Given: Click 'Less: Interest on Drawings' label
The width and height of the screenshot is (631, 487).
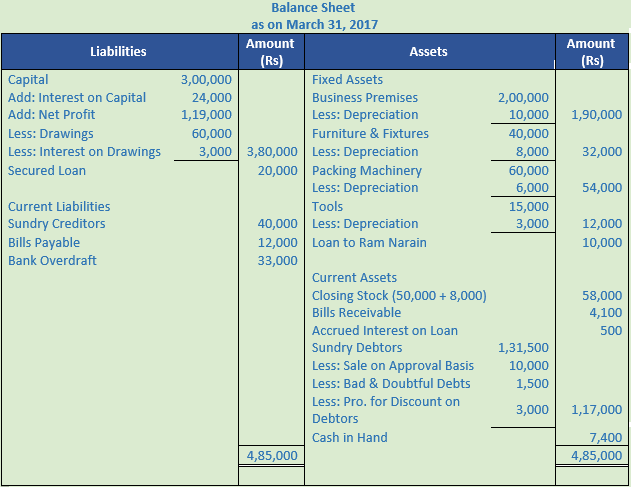Looking at the screenshot, I should (x=84, y=152).
